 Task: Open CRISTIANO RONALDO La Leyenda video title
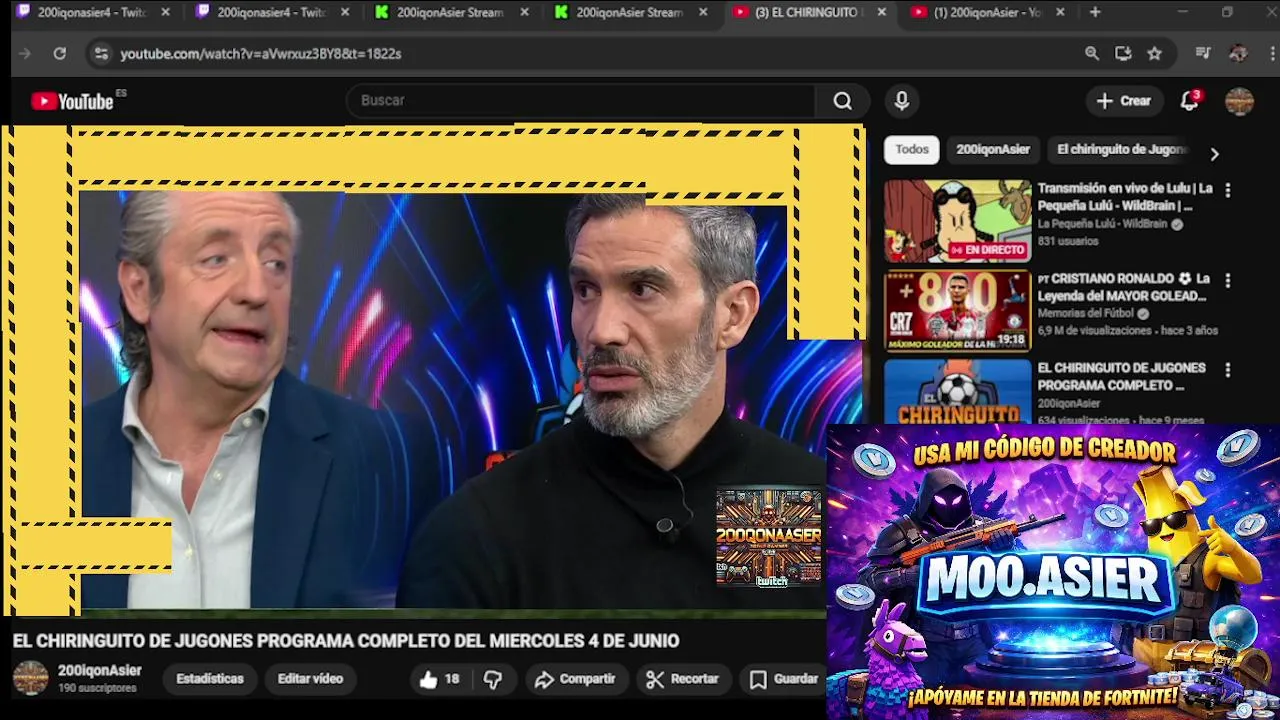click(x=1123, y=287)
